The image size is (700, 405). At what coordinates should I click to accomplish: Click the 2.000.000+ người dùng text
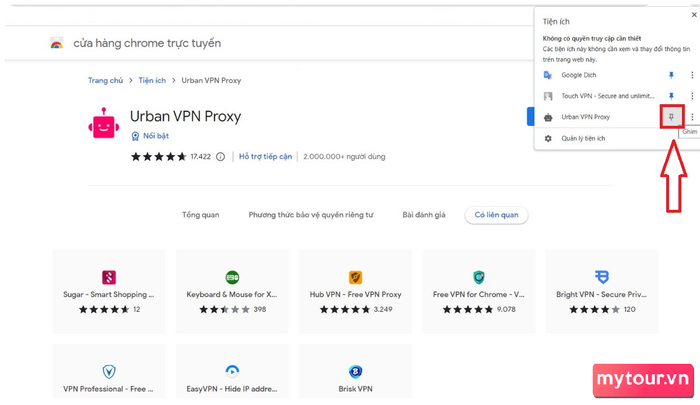[344, 157]
